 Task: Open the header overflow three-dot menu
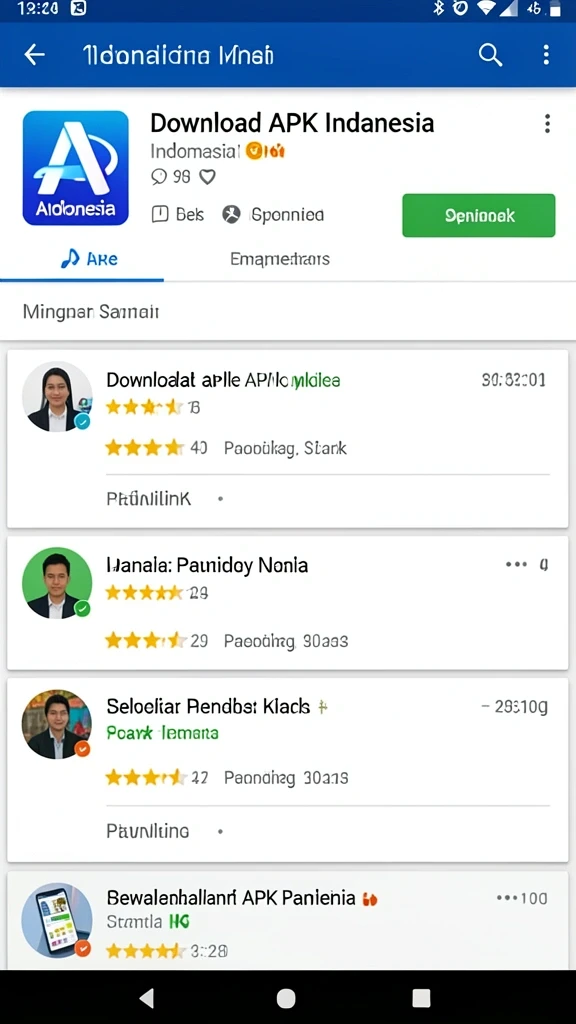[x=546, y=55]
